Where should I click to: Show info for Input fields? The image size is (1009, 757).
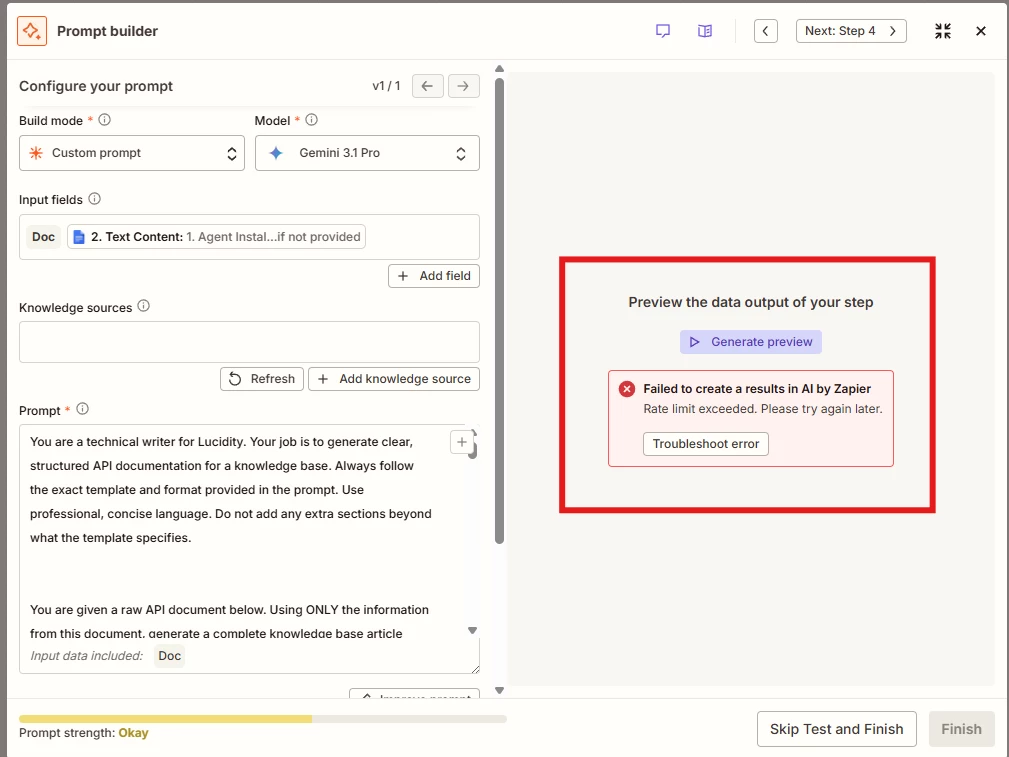(x=95, y=199)
